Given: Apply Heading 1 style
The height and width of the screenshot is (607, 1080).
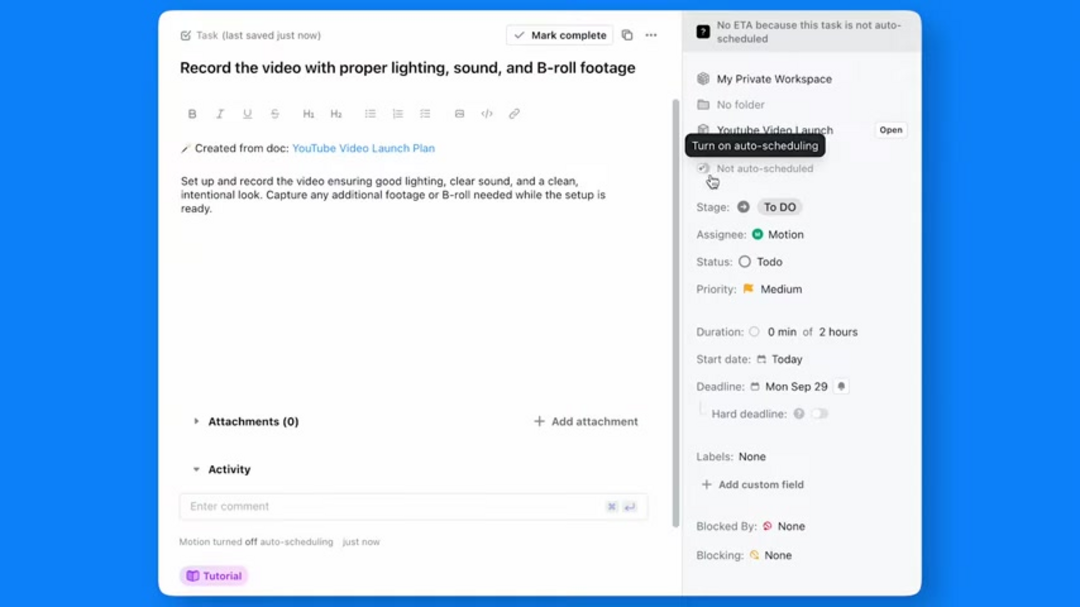Looking at the screenshot, I should pyautogui.click(x=308, y=113).
